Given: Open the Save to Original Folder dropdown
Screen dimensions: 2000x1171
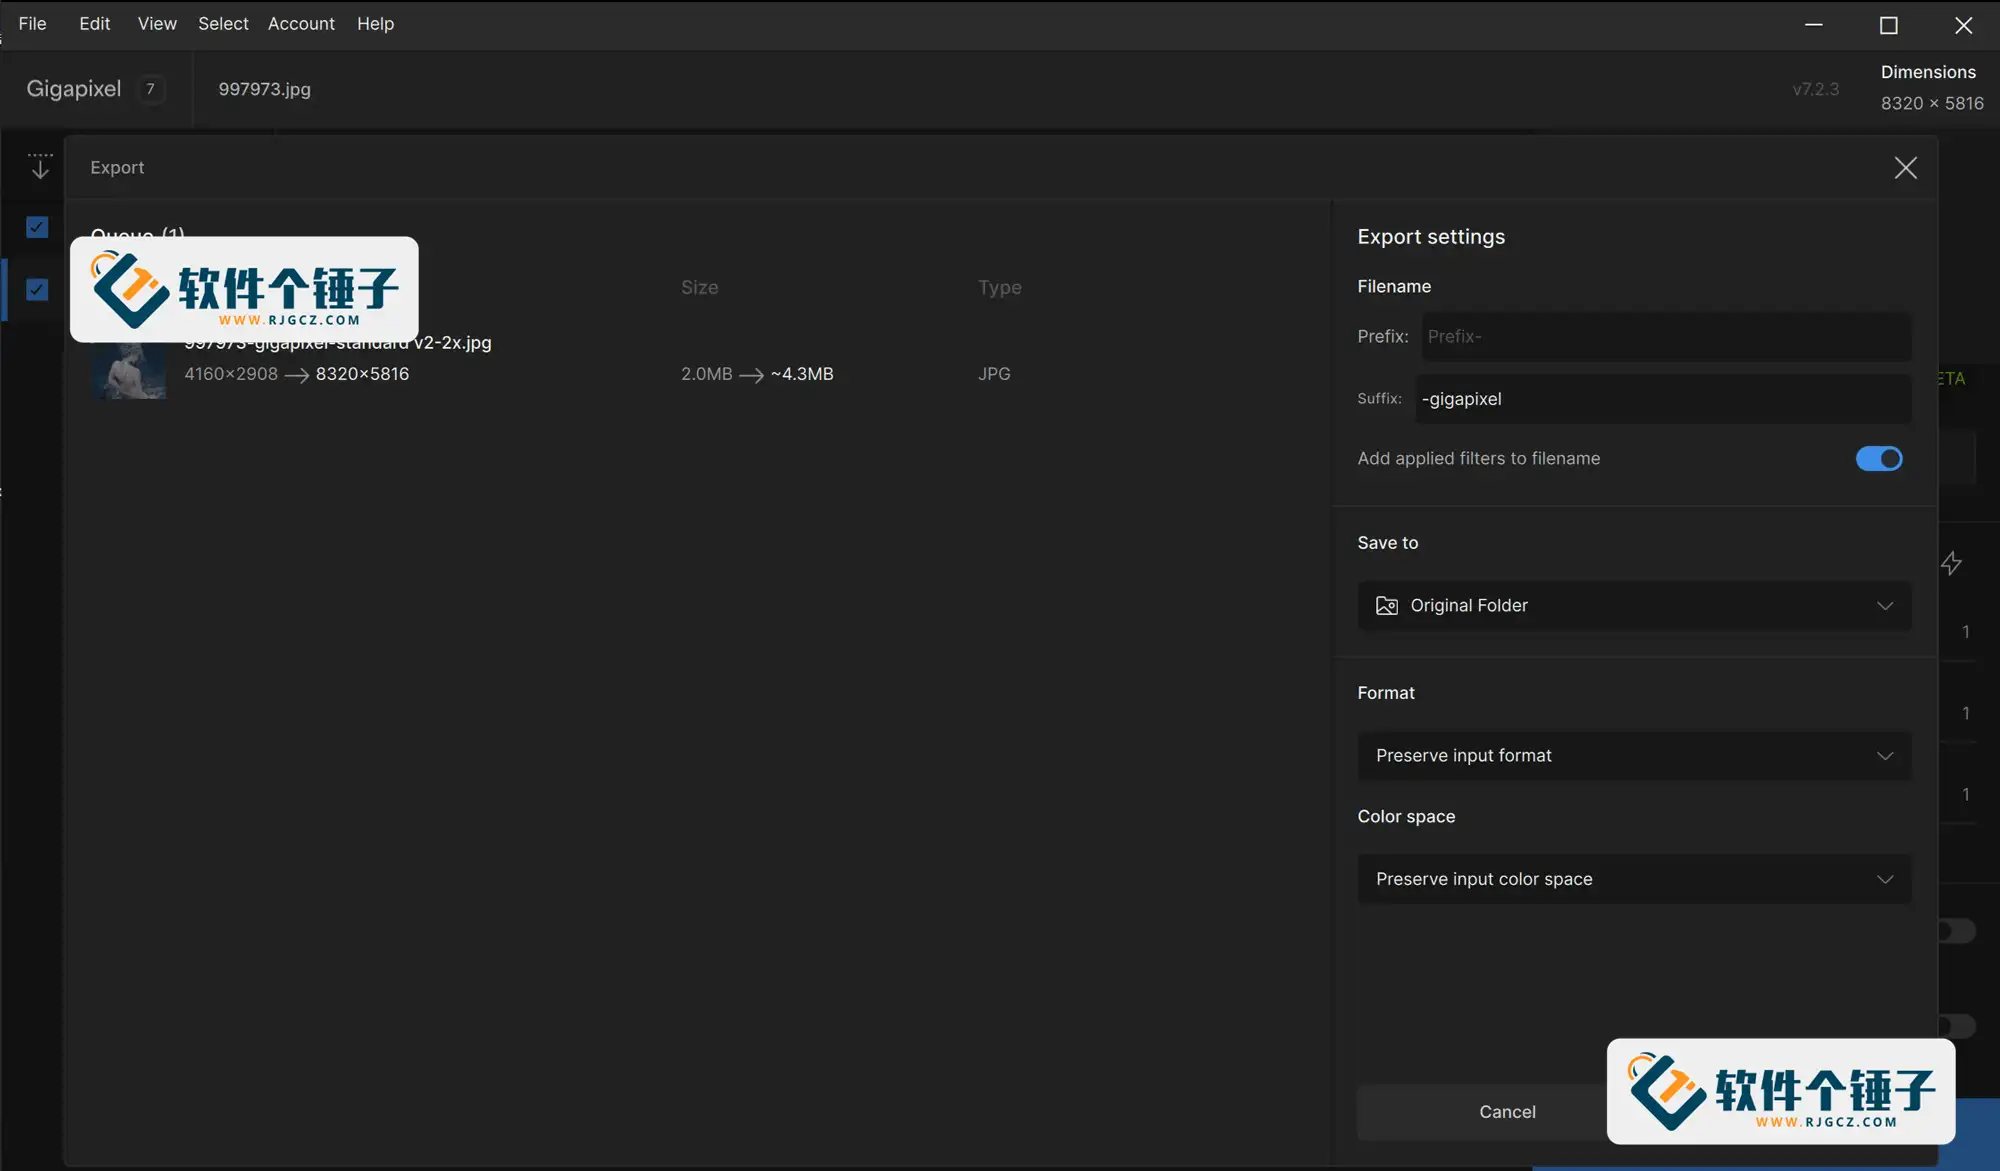Looking at the screenshot, I should (1634, 606).
